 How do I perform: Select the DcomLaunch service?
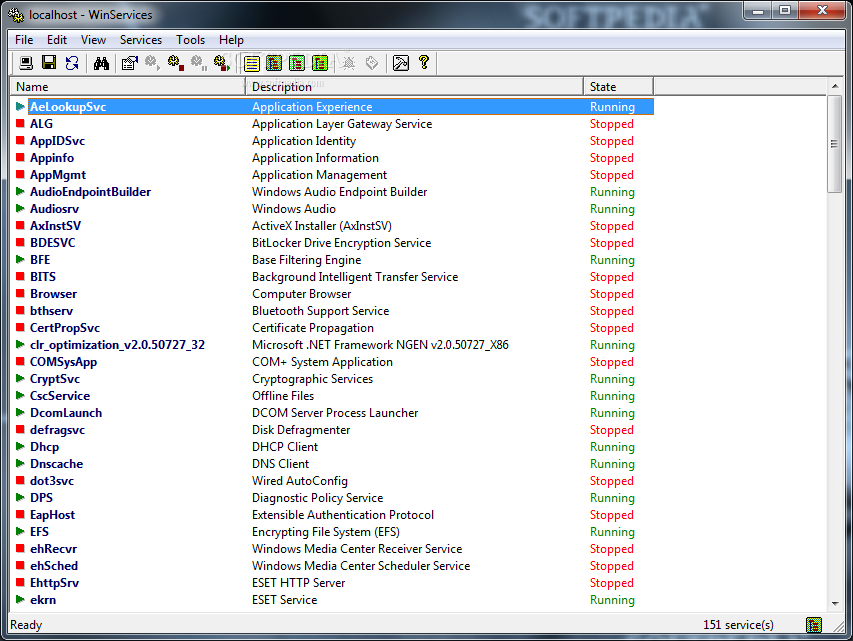coord(66,412)
